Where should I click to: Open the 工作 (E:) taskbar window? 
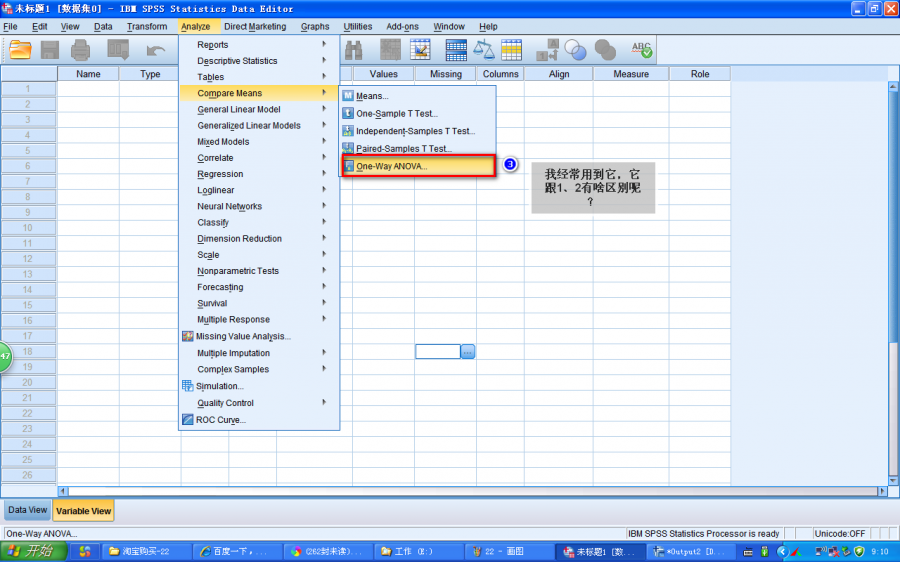tap(418, 552)
